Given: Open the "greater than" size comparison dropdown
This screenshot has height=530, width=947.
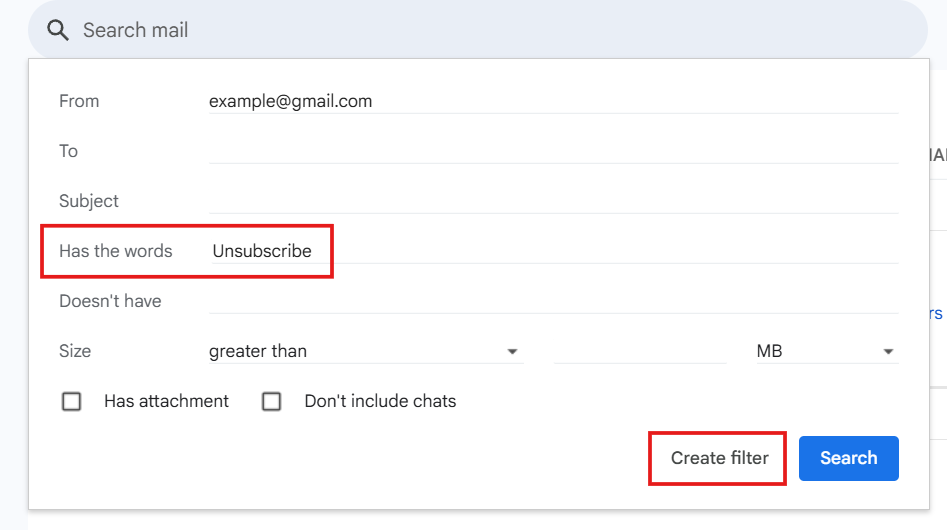Looking at the screenshot, I should point(360,351).
